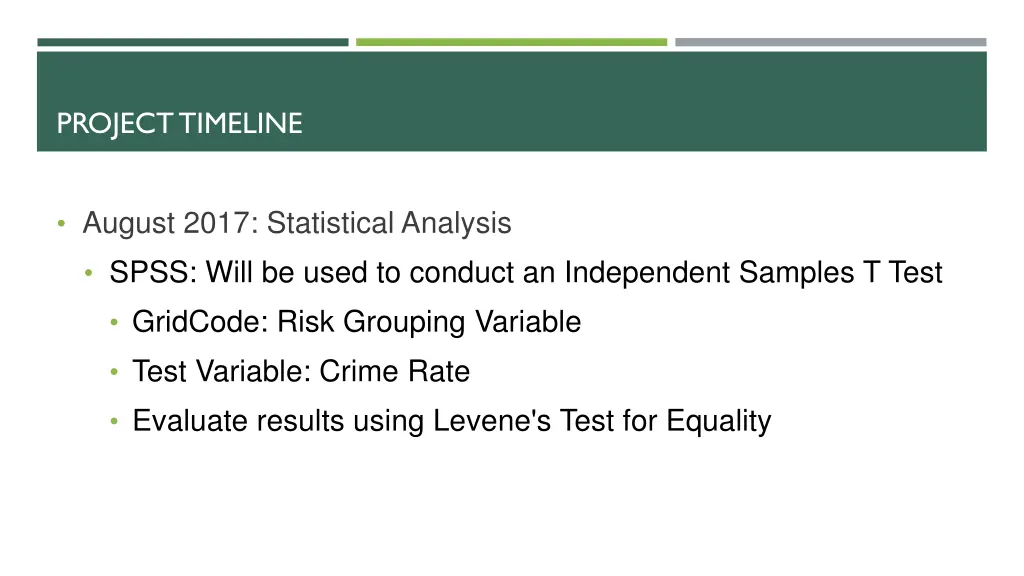Click the bullet dot before Test Variable

(x=114, y=372)
